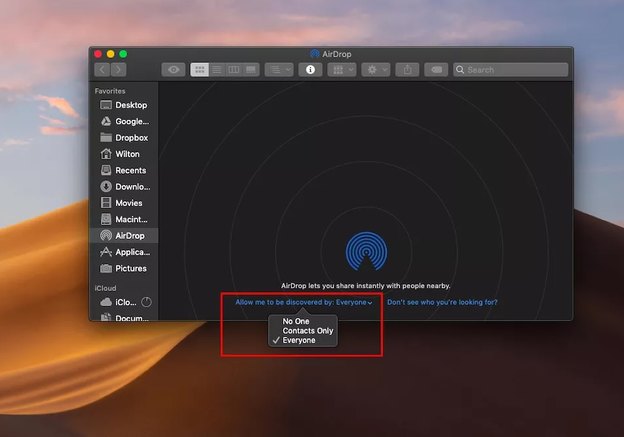The image size is (624, 437).
Task: Switch to list view in toolbar
Action: 217,70
